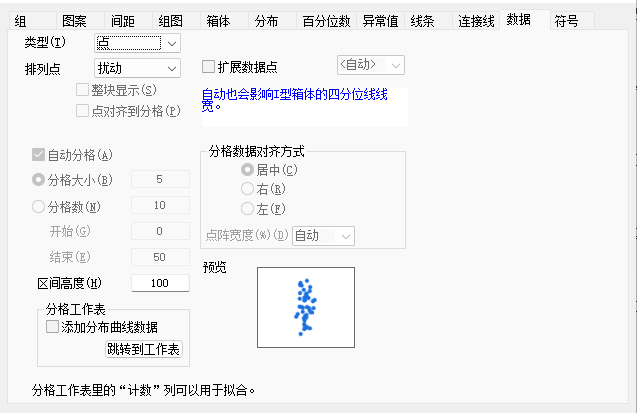The width and height of the screenshot is (637, 413).
Task: Toggle the 自动分格 checkbox
Action: click(39, 155)
